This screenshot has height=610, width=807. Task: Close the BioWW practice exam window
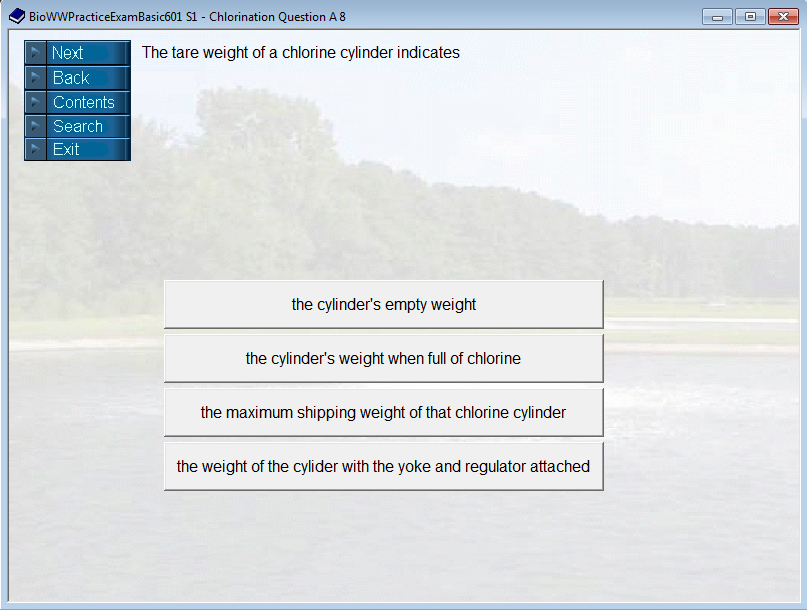tap(782, 16)
